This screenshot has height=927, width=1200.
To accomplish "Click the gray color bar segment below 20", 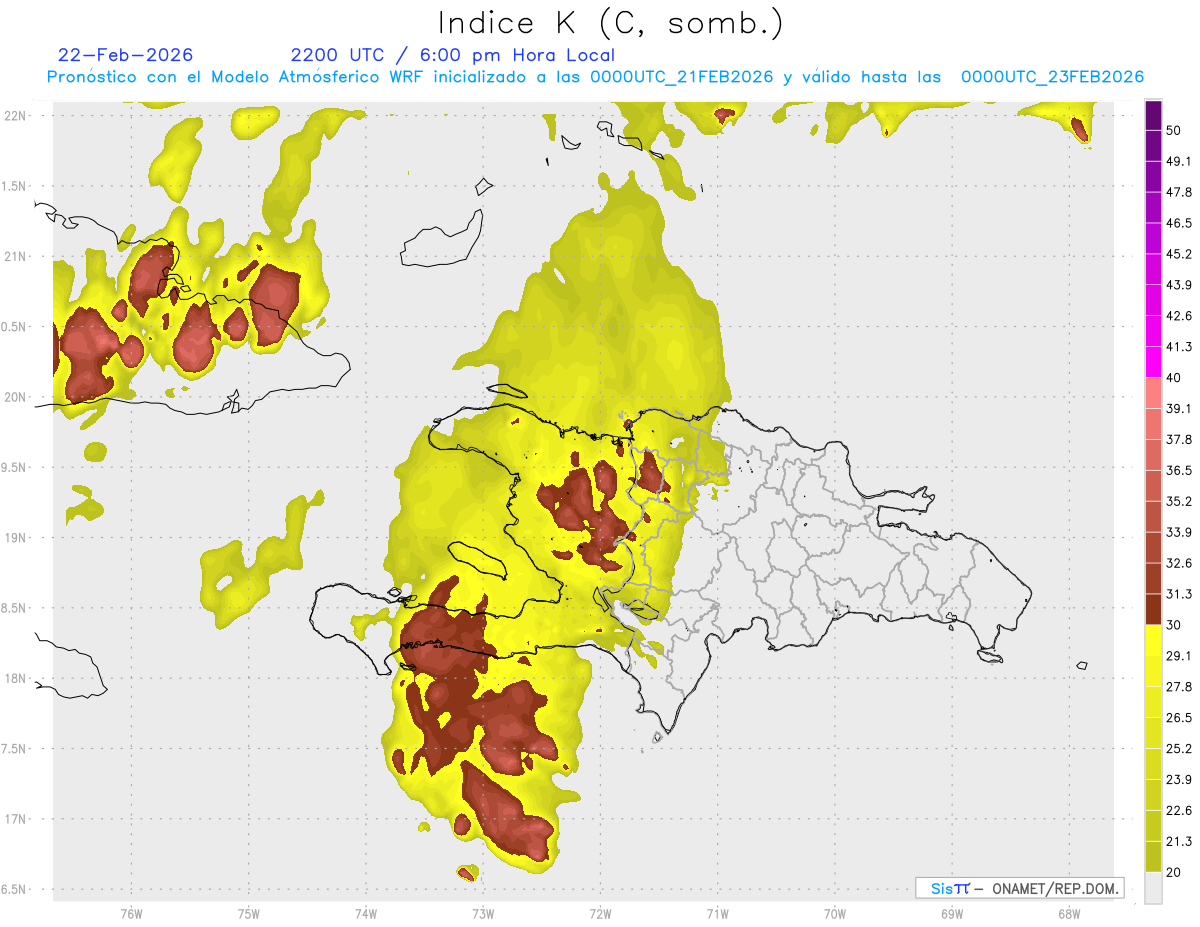I will click(1154, 887).
